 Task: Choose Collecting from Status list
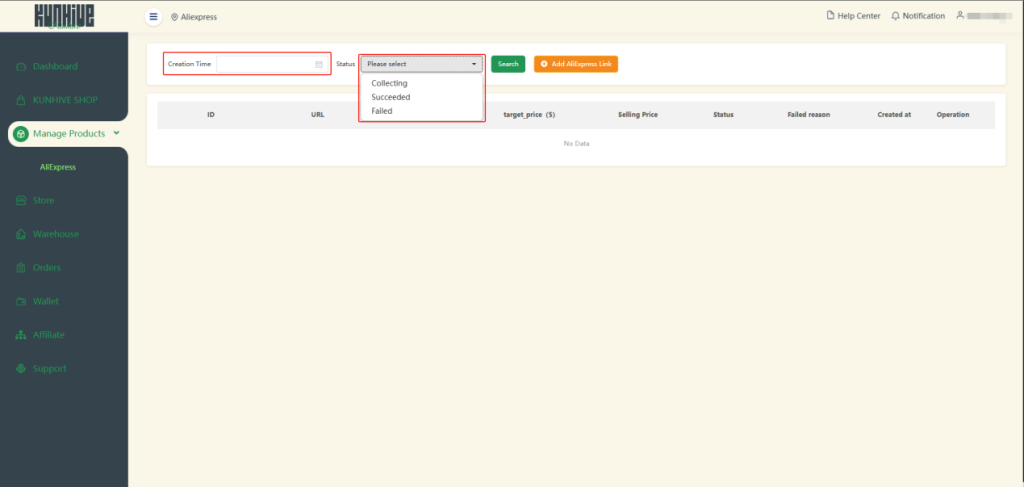coord(389,84)
